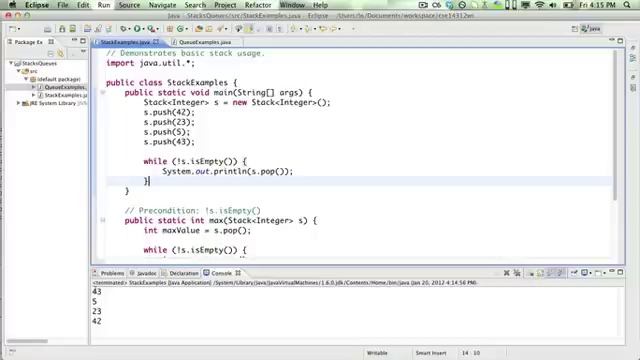The width and height of the screenshot is (640, 360).
Task: Open the Navigate menu
Action: pos(162,5)
